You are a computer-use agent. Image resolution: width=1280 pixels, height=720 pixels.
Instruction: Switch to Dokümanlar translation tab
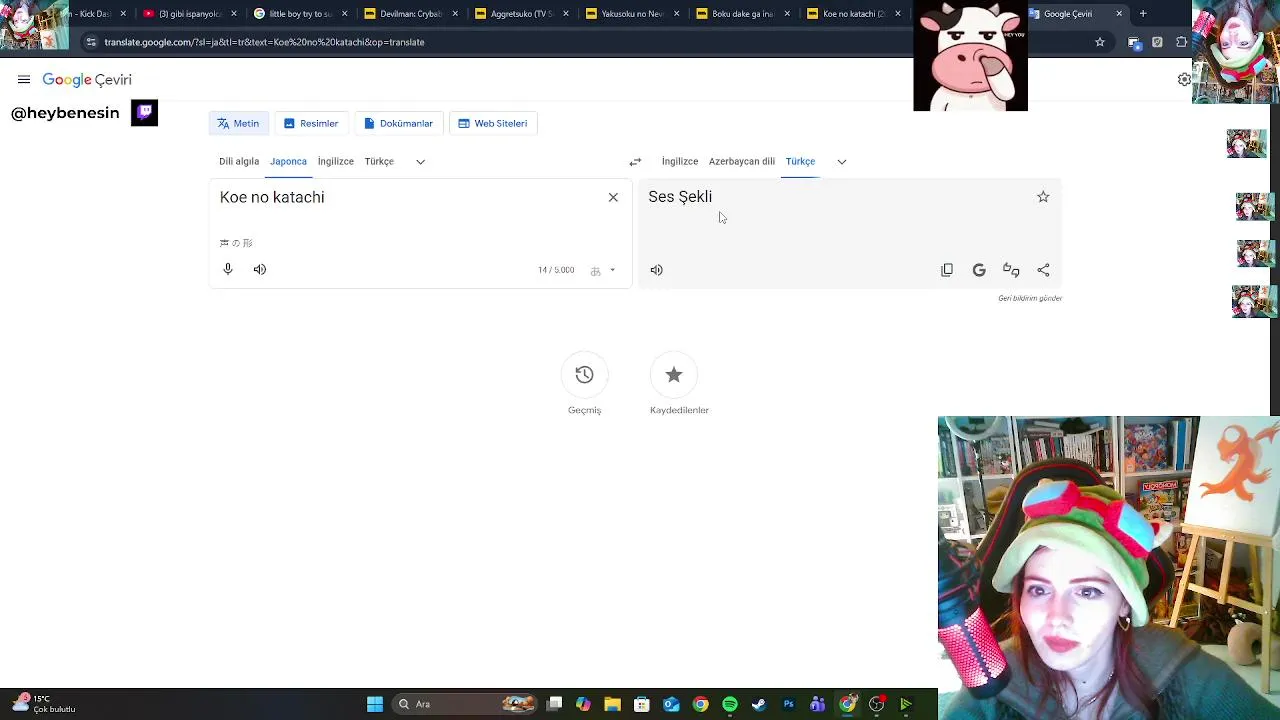pyautogui.click(x=398, y=123)
